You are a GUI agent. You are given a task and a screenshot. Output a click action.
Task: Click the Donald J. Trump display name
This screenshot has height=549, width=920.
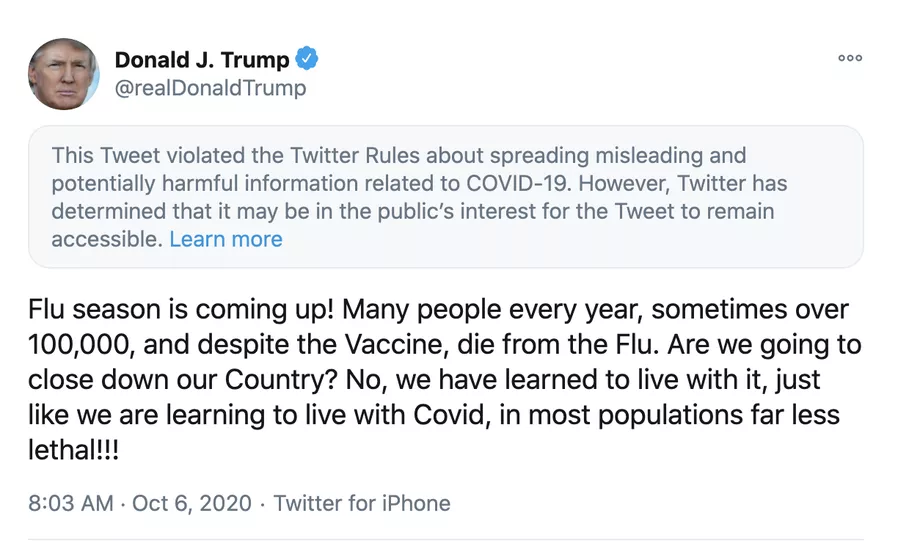202,60
